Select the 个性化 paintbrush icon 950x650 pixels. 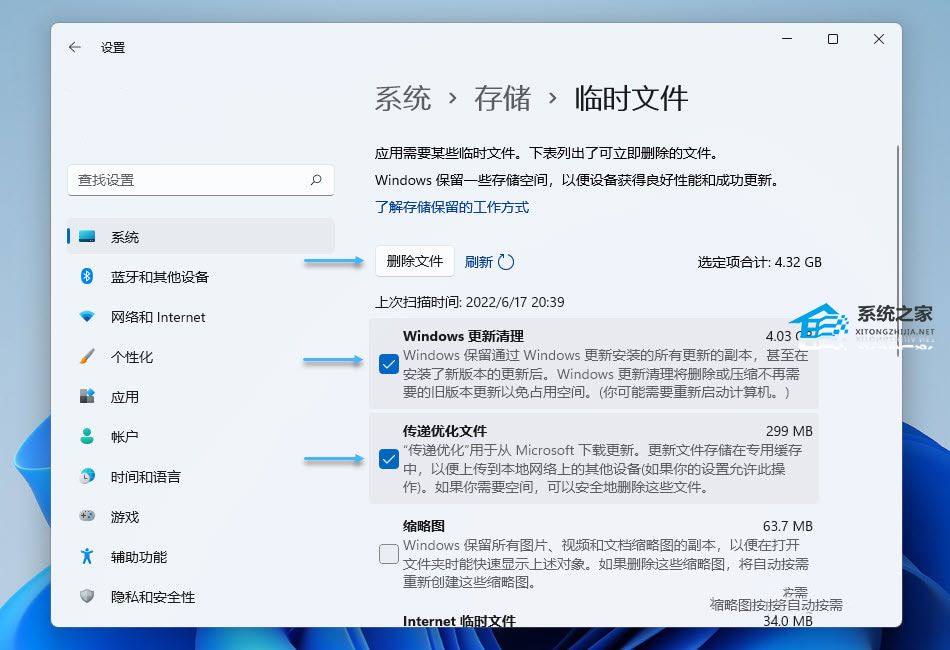point(87,357)
